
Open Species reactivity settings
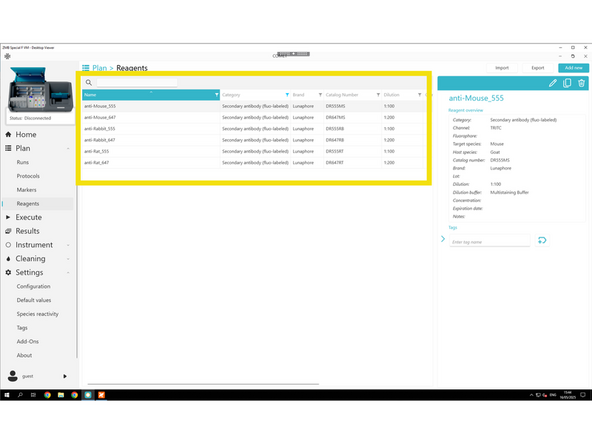(37, 314)
